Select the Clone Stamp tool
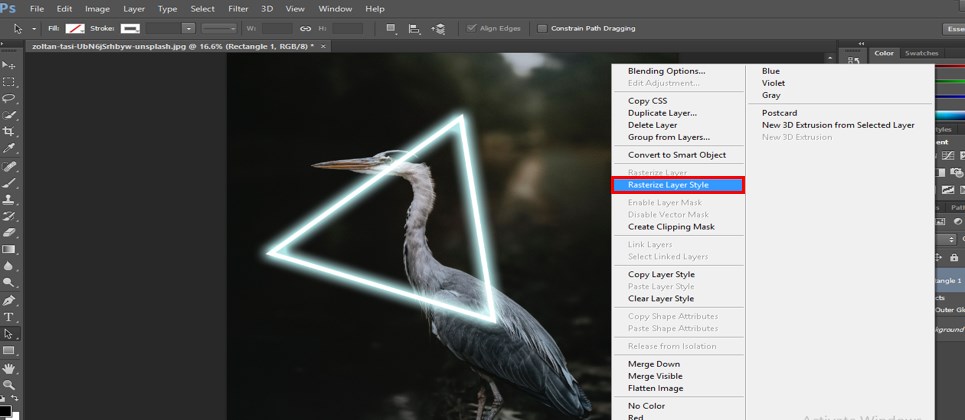The height and width of the screenshot is (420, 965). tap(9, 200)
